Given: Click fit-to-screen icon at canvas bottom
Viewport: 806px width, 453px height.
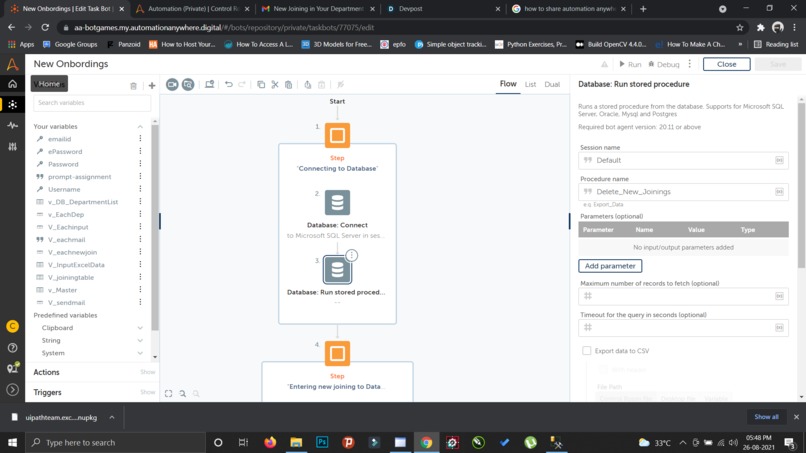Looking at the screenshot, I should tap(169, 393).
